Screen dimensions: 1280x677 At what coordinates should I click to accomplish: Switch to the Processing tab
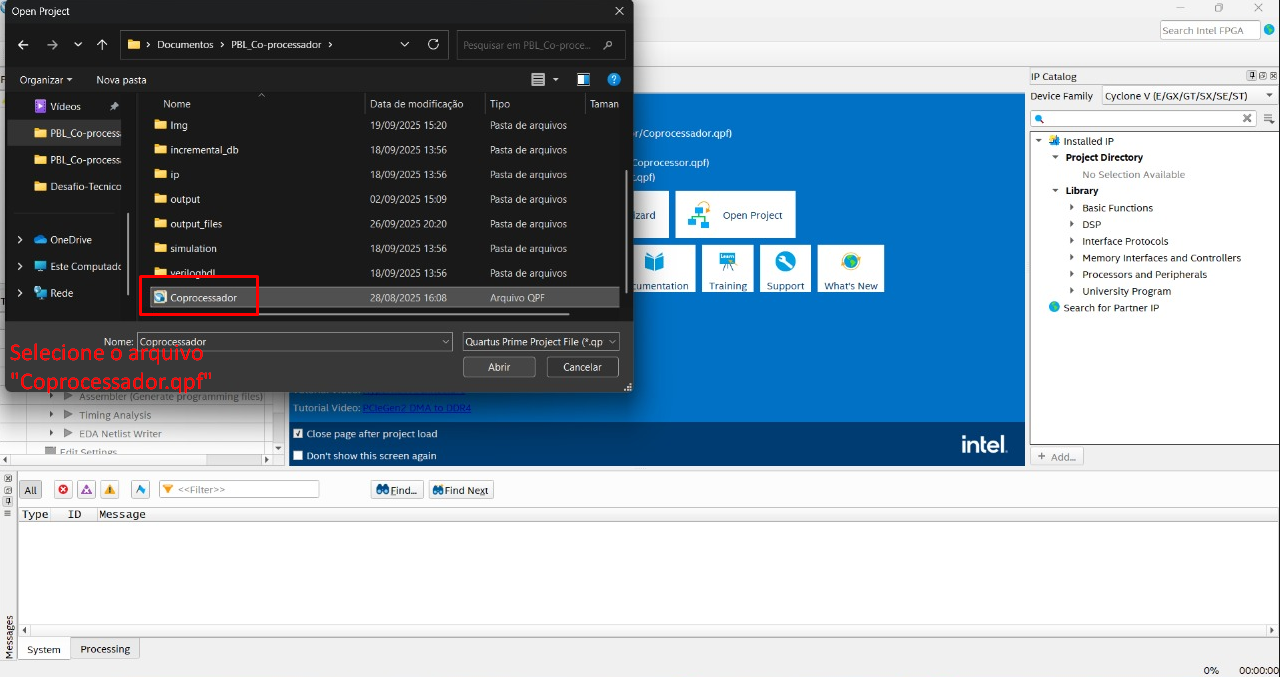(x=106, y=649)
